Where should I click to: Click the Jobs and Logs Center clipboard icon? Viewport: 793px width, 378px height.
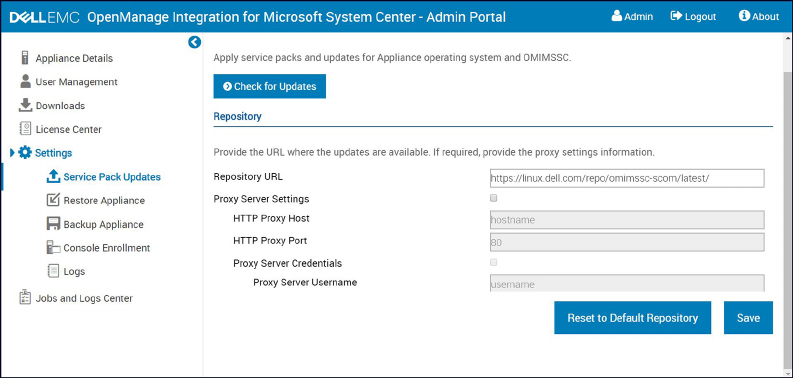pyautogui.click(x=25, y=298)
